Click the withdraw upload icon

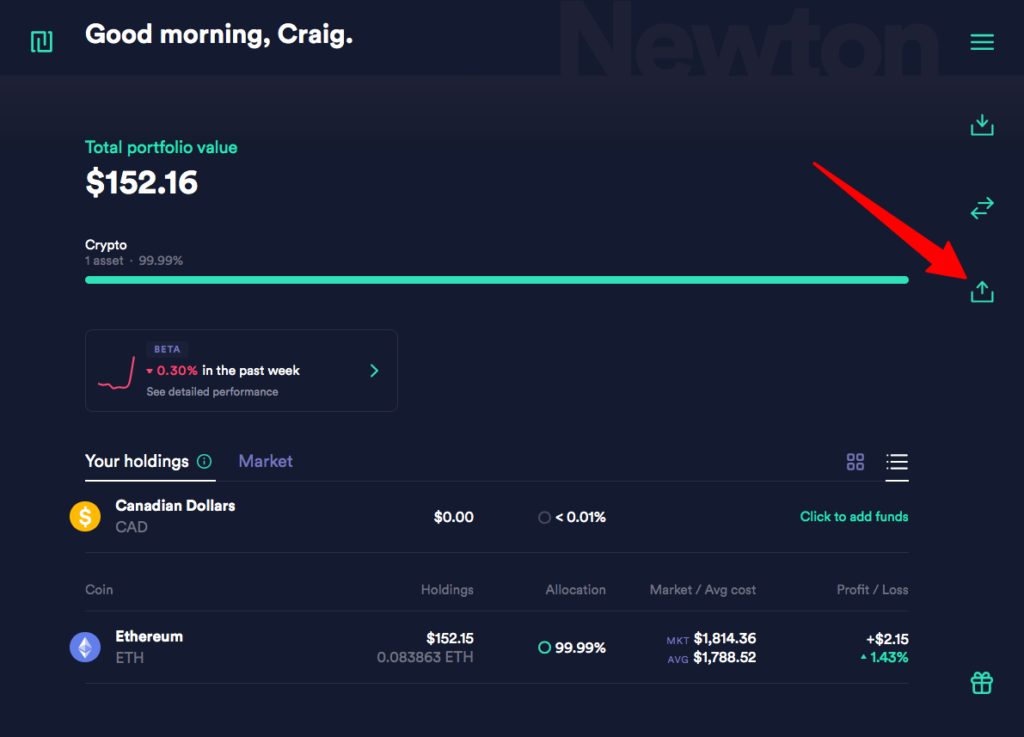click(x=982, y=291)
